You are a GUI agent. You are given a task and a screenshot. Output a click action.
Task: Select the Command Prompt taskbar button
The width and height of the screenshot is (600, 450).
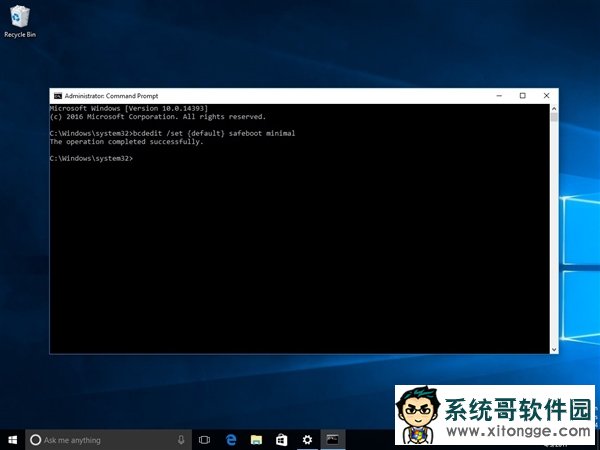(x=333, y=439)
